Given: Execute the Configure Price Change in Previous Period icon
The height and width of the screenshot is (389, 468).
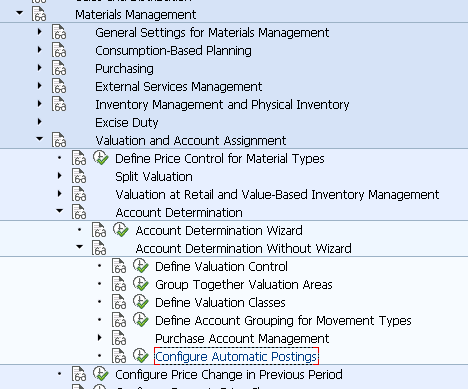Looking at the screenshot, I should [x=101, y=374].
